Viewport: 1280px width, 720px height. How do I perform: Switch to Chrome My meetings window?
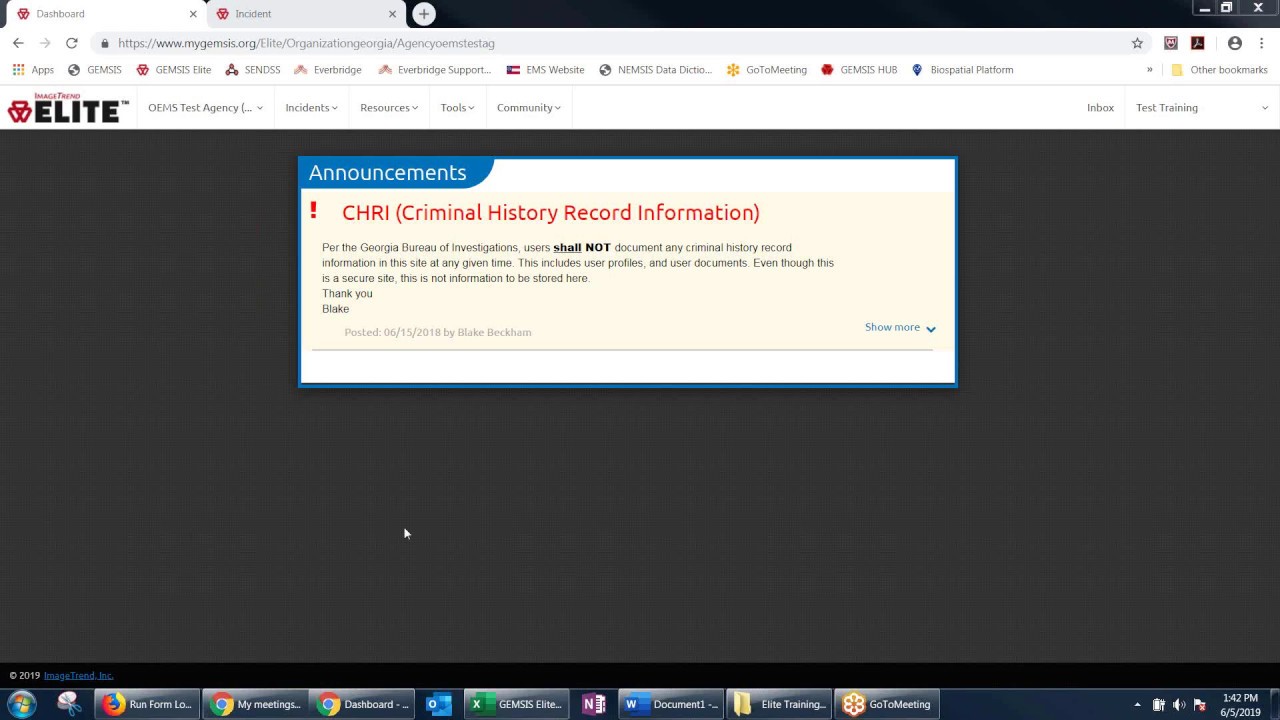[255, 704]
